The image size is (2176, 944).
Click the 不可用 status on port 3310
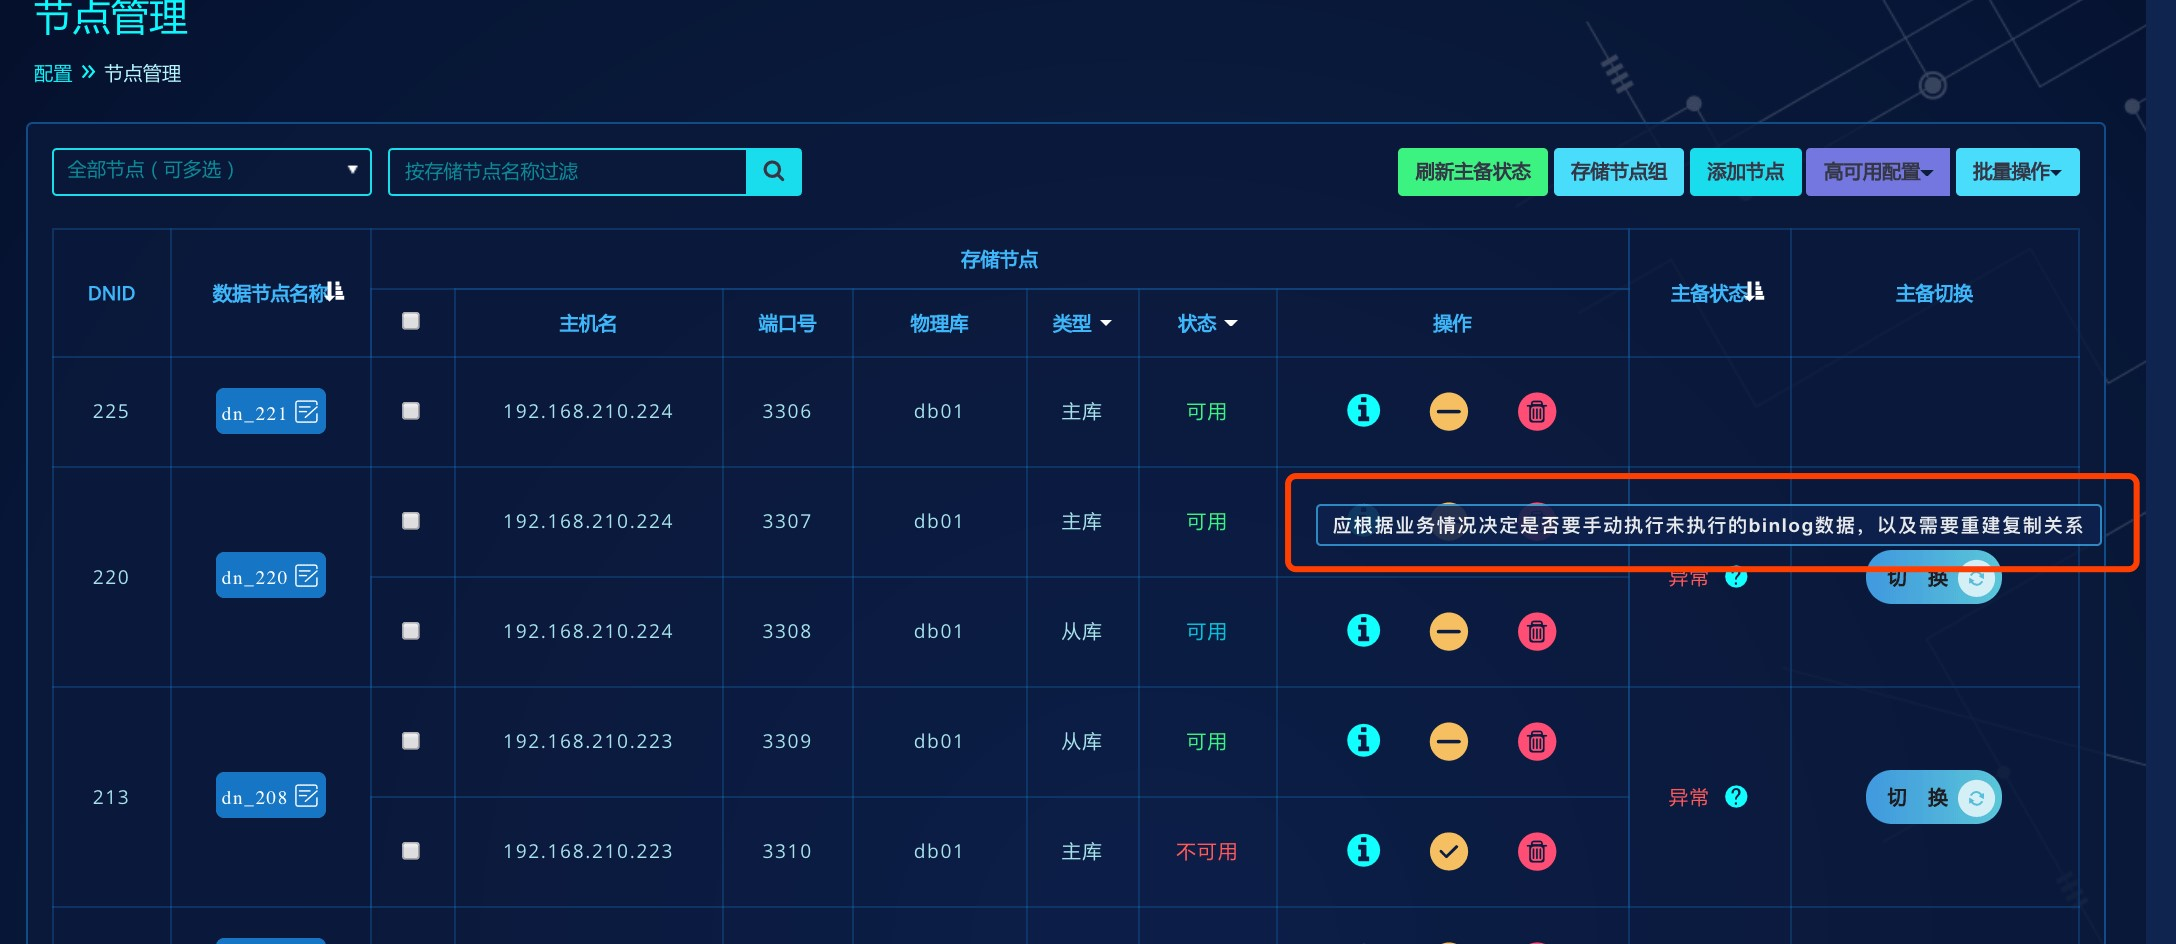click(x=1207, y=851)
